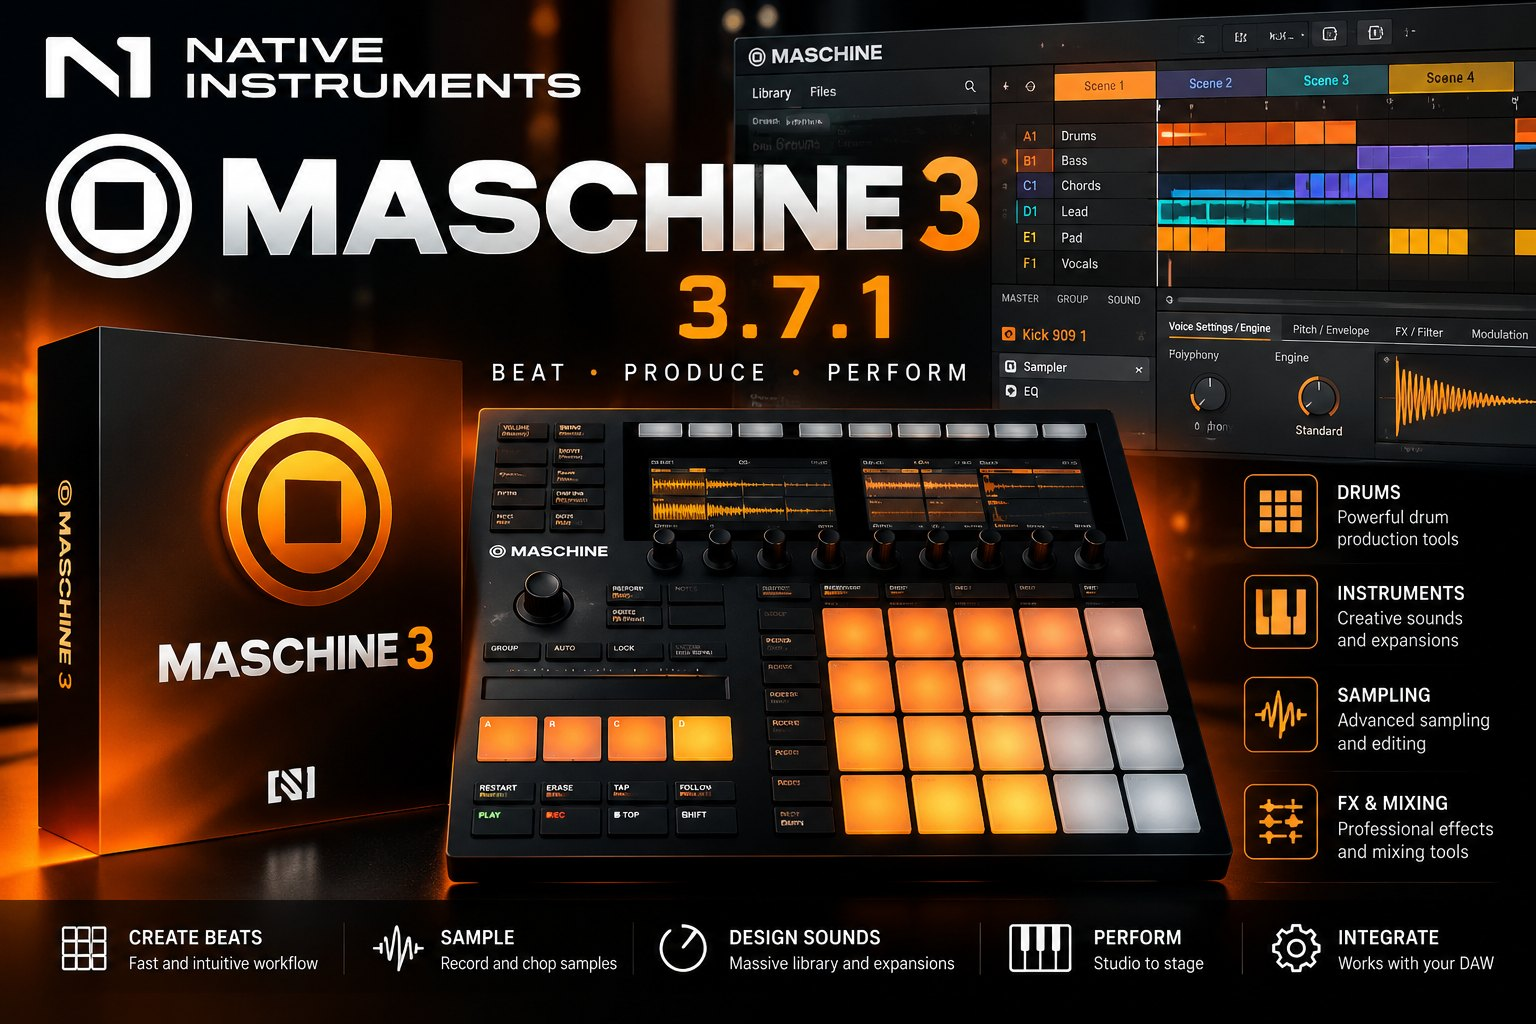Screen dimensions: 1536x1024
Task: Open the Voice Settings / Engine tab
Action: (x=1219, y=327)
